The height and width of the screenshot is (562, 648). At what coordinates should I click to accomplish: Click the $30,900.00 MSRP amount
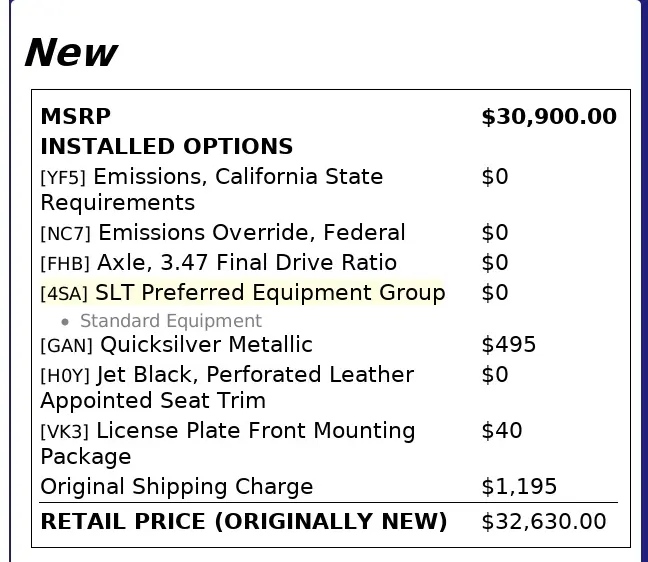tap(549, 117)
